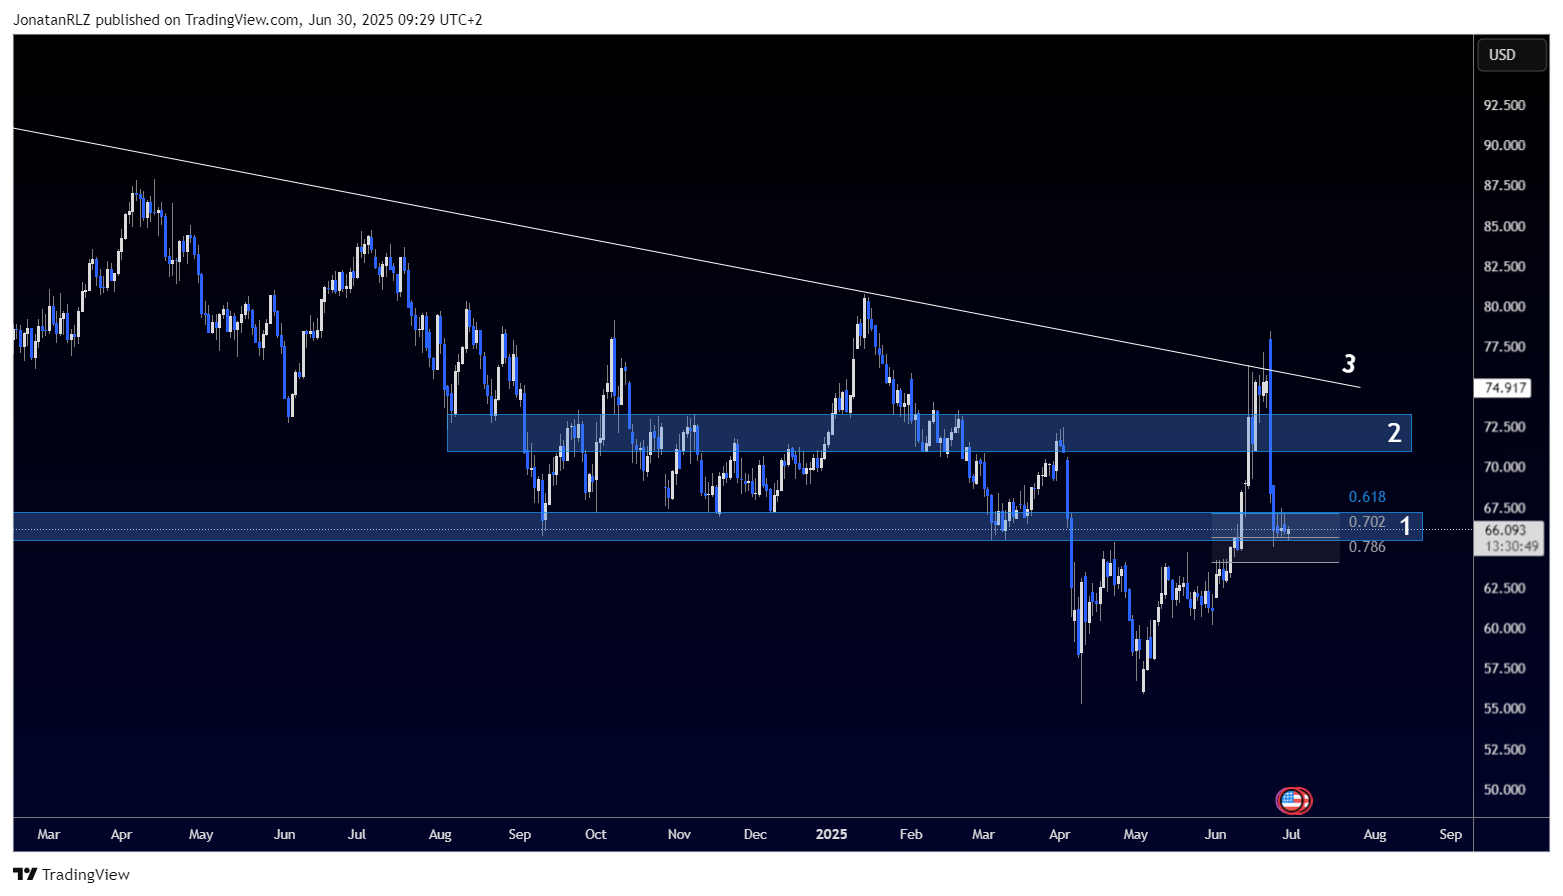Select the zone label numbered 2
This screenshot has height=896, width=1563.
1394,433
